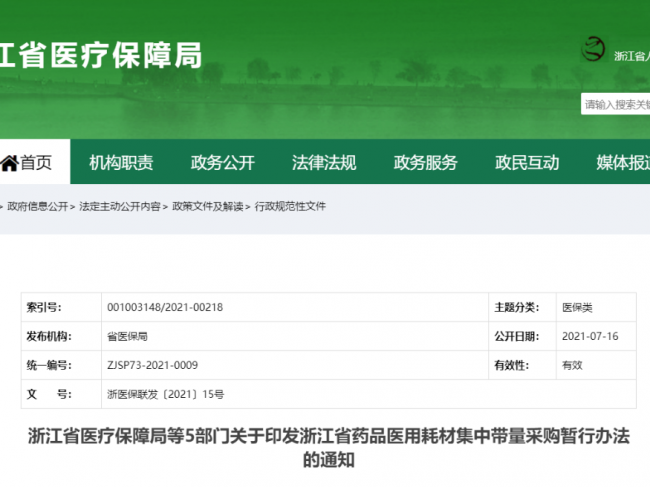The width and height of the screenshot is (650, 487).
Task: Open the 首页 tab
Action: pos(35,162)
